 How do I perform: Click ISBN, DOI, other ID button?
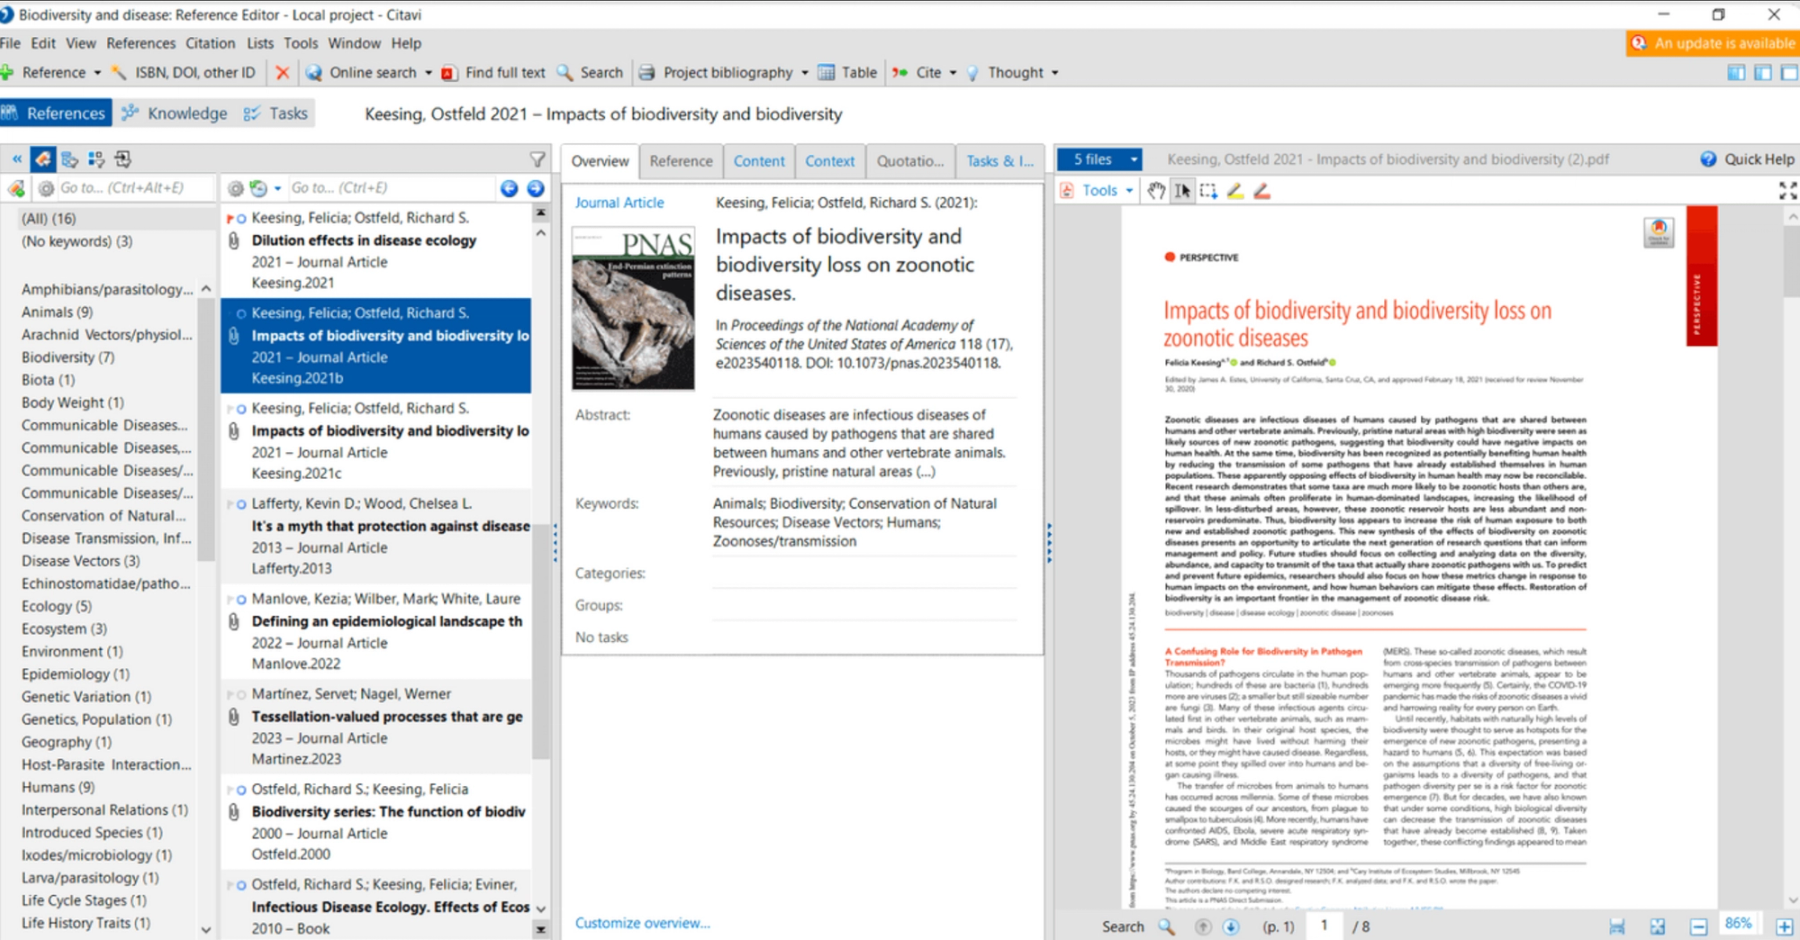click(x=183, y=72)
